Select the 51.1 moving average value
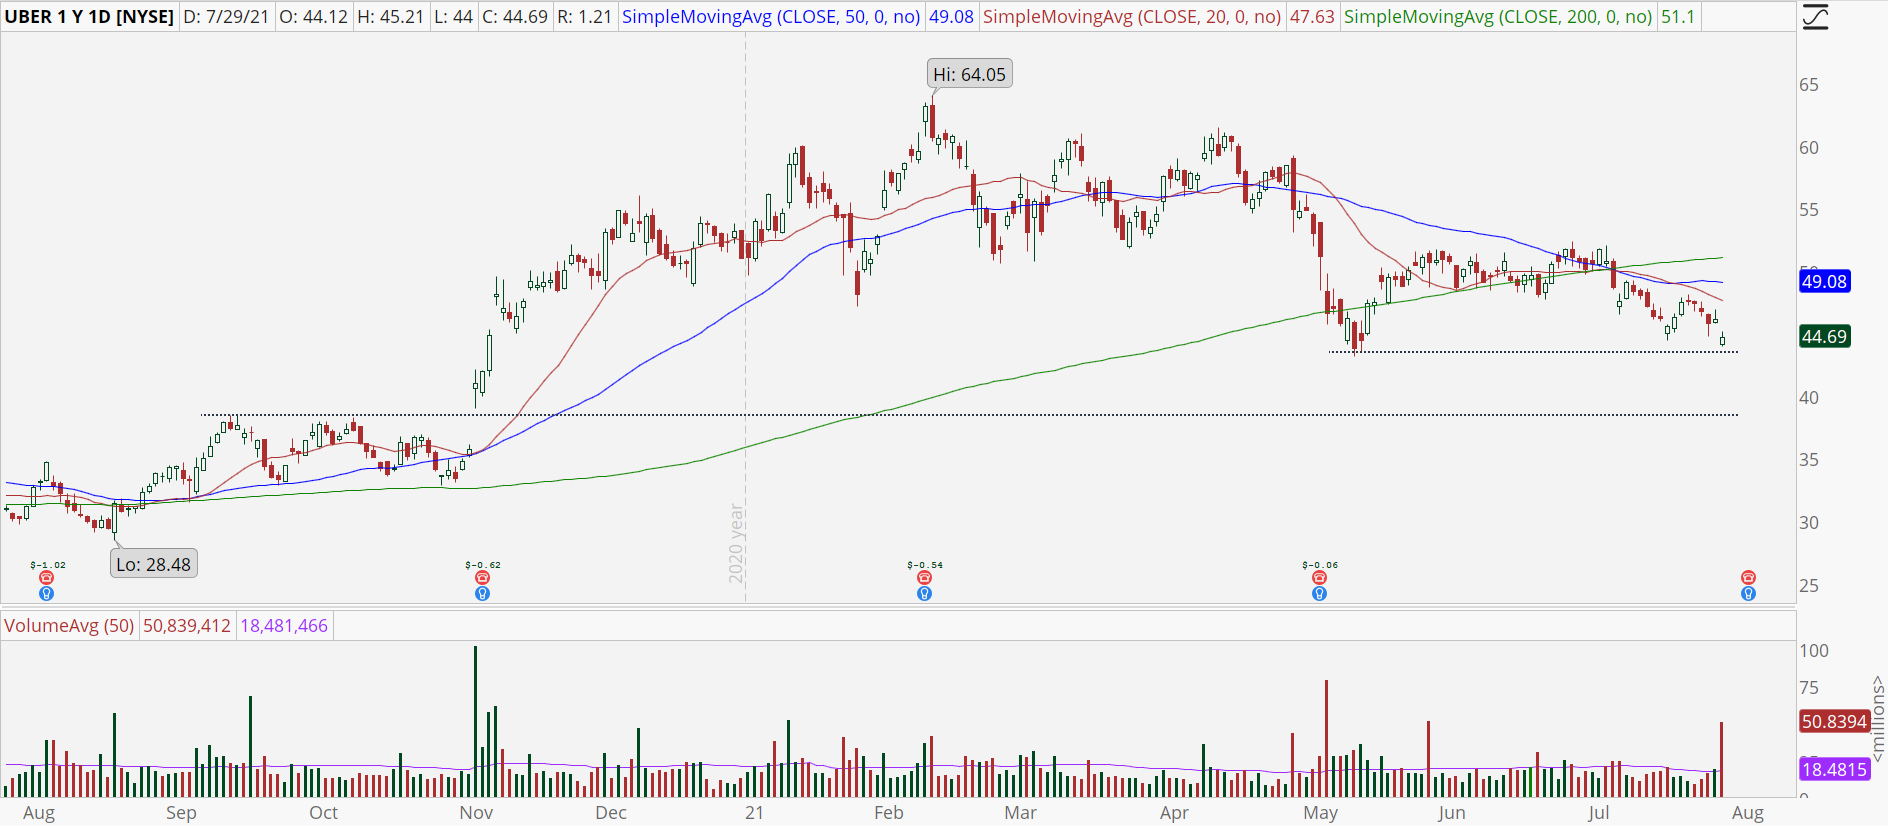 [1678, 17]
